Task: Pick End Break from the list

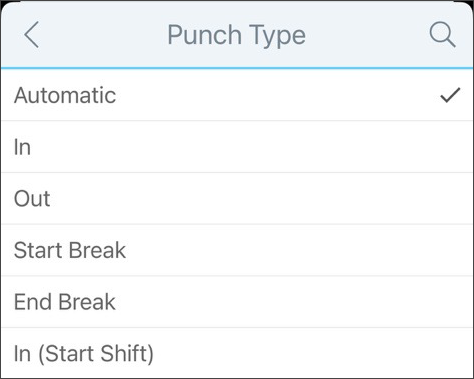Action: coord(237,302)
